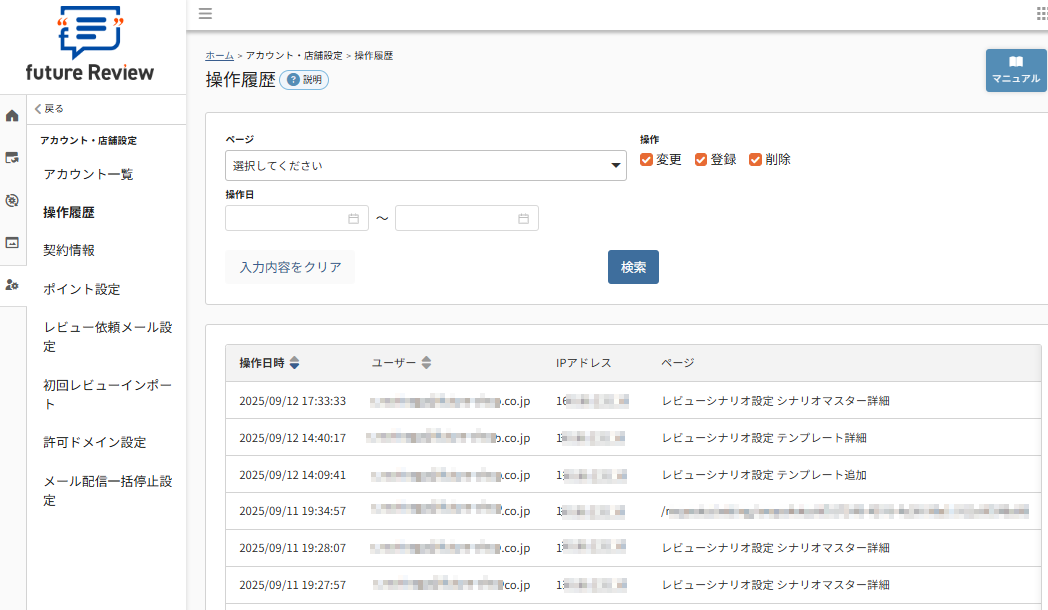This screenshot has height=610, width=1048.
Task: Open the ページ dropdown showing 選択してください
Action: pyautogui.click(x=425, y=165)
